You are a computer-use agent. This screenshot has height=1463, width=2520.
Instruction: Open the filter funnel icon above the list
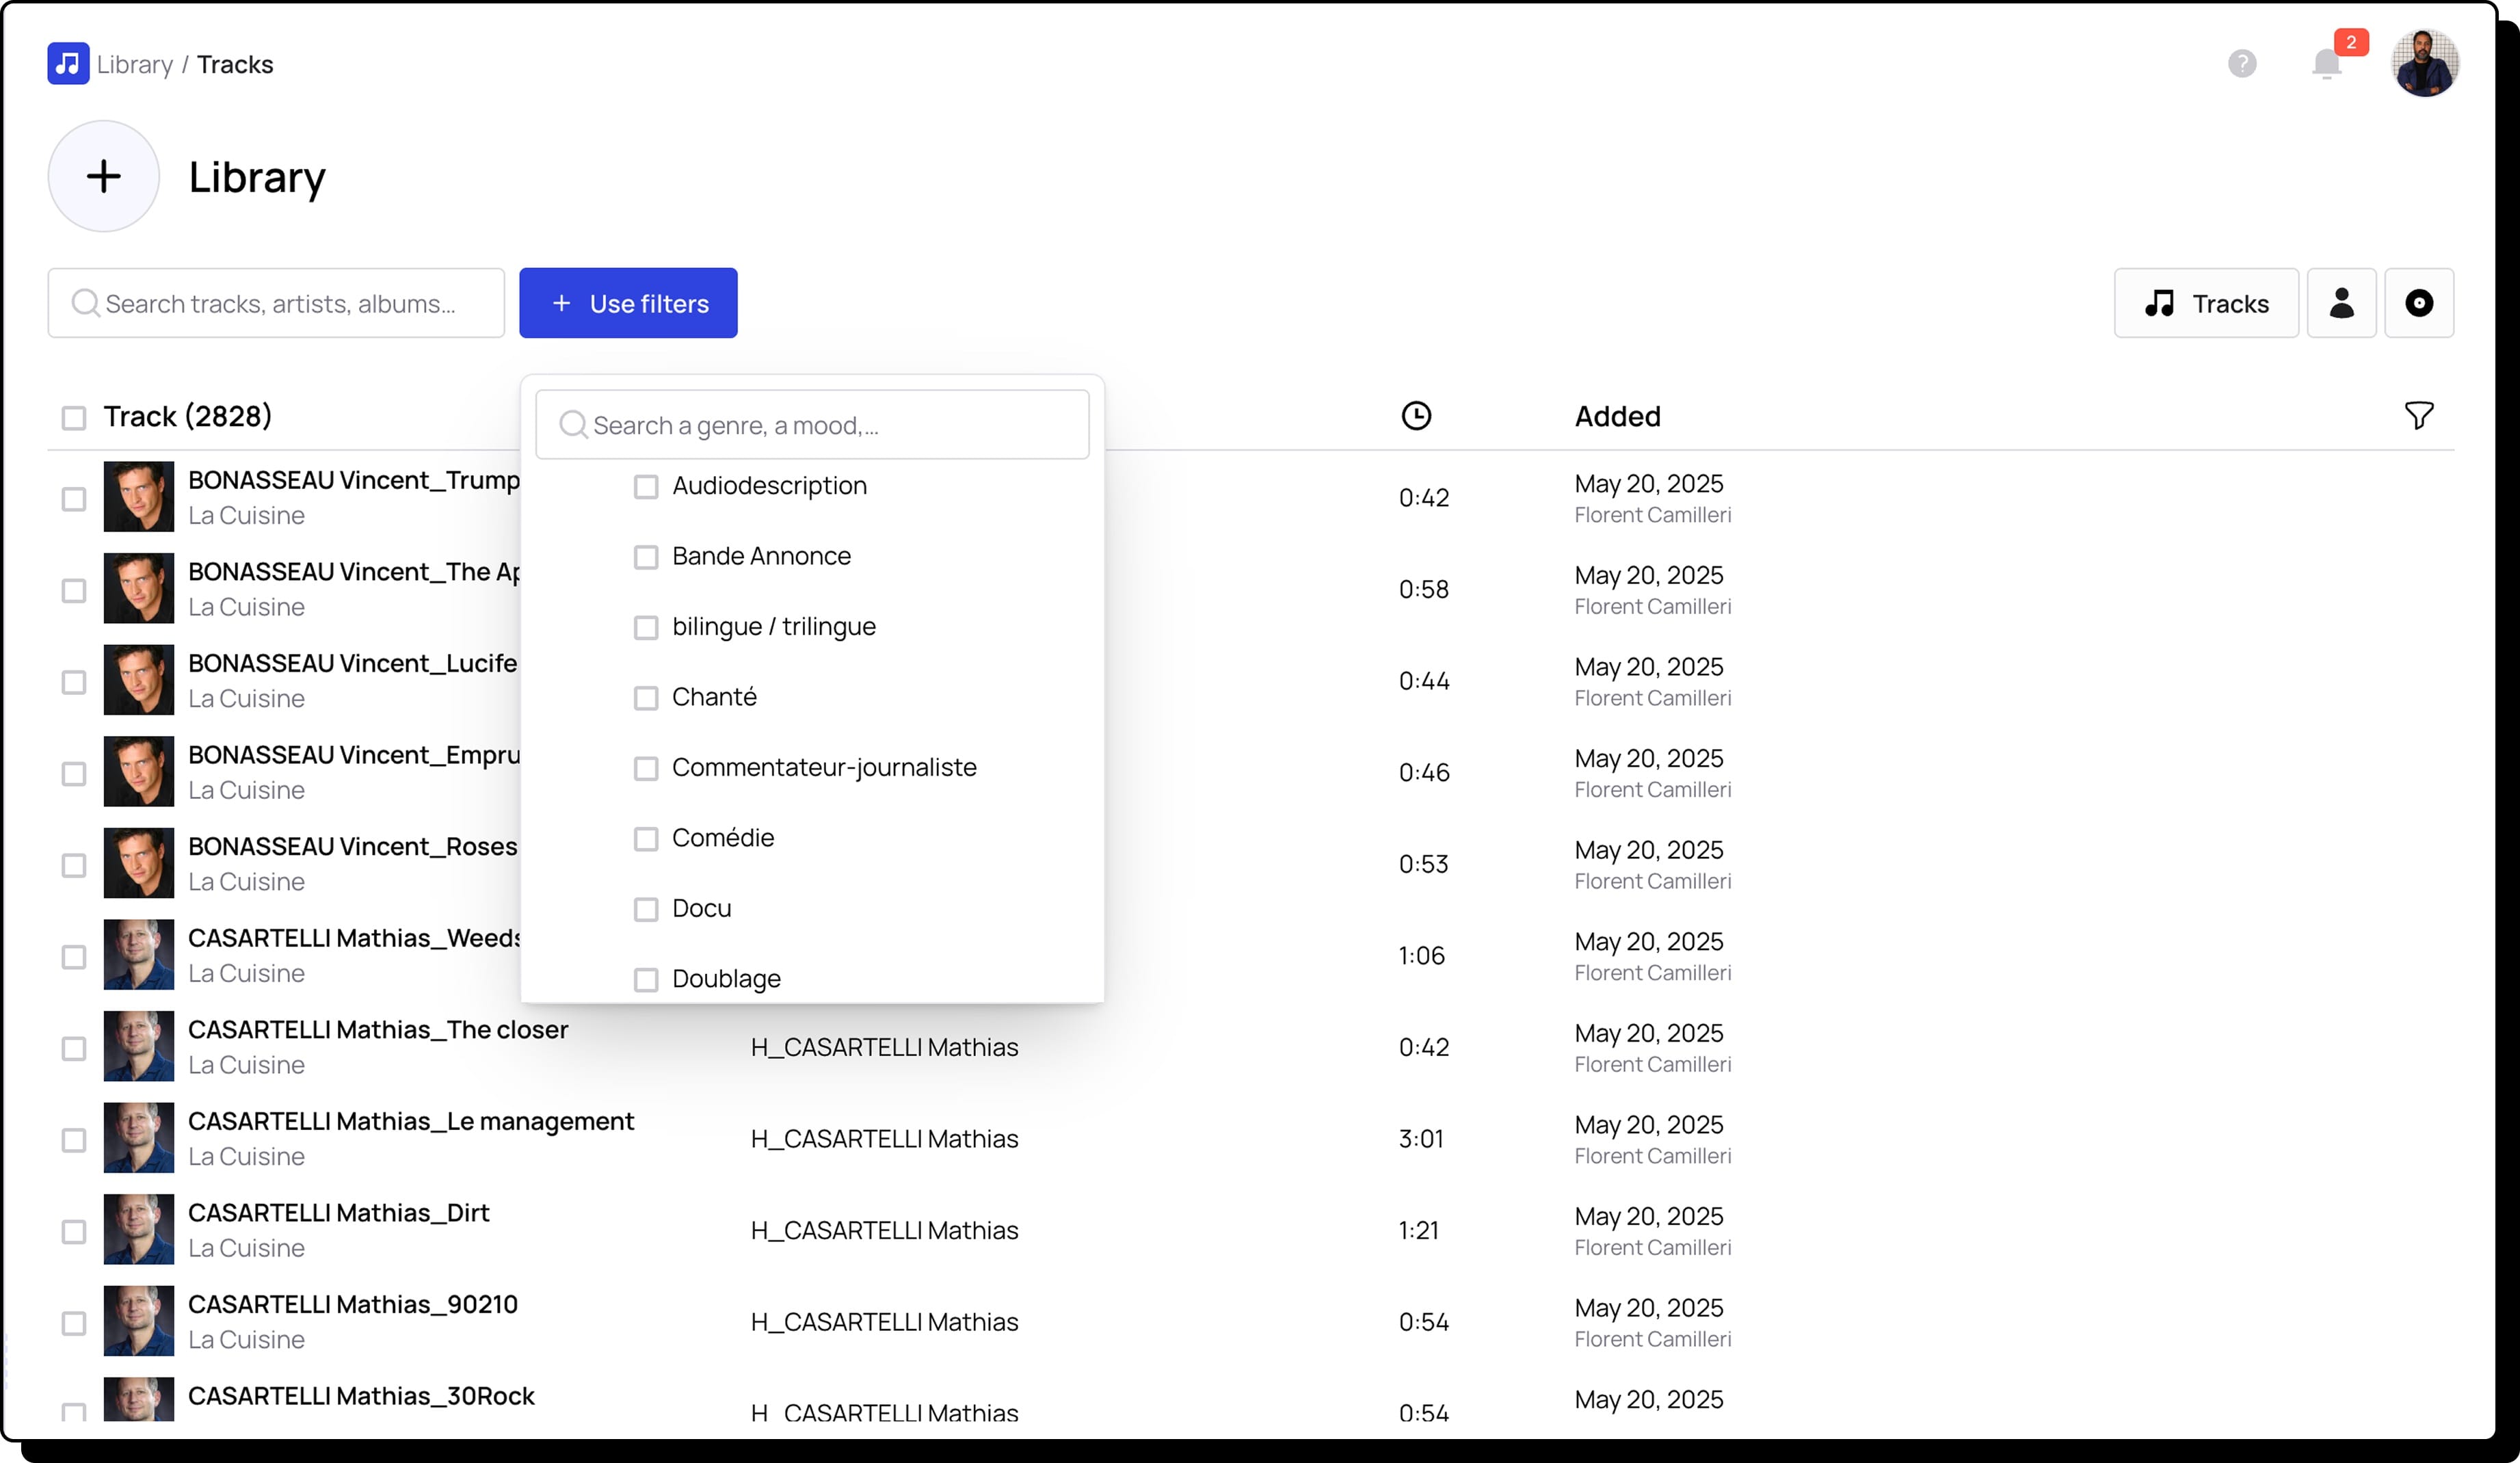(2420, 416)
